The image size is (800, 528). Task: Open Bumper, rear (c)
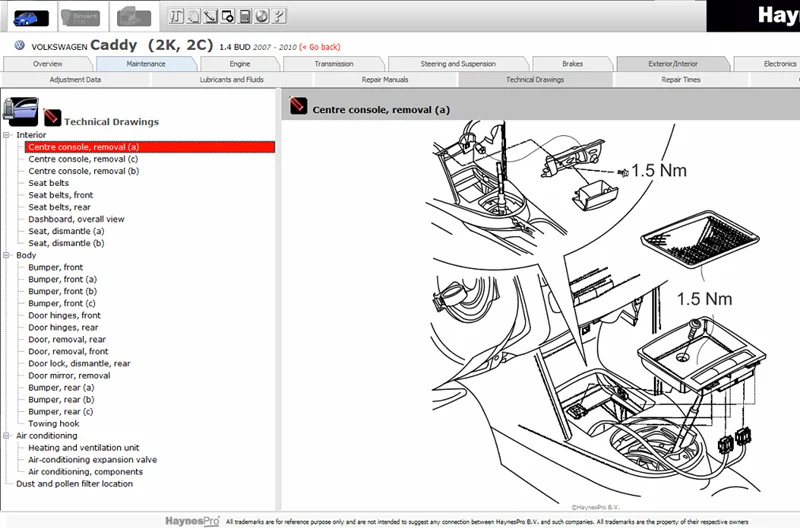[61, 412]
